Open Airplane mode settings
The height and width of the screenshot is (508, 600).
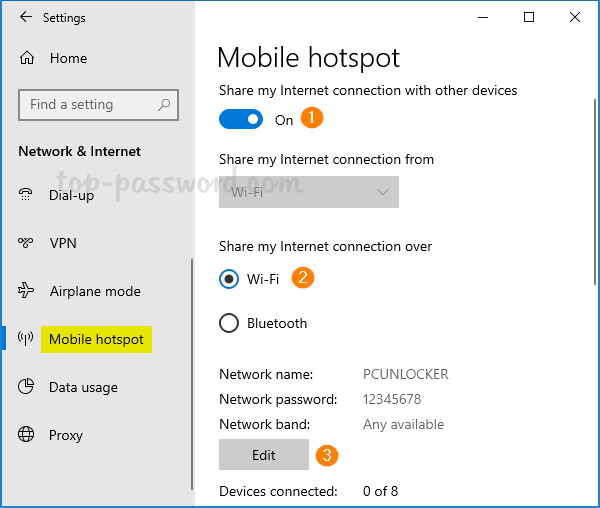click(x=95, y=291)
